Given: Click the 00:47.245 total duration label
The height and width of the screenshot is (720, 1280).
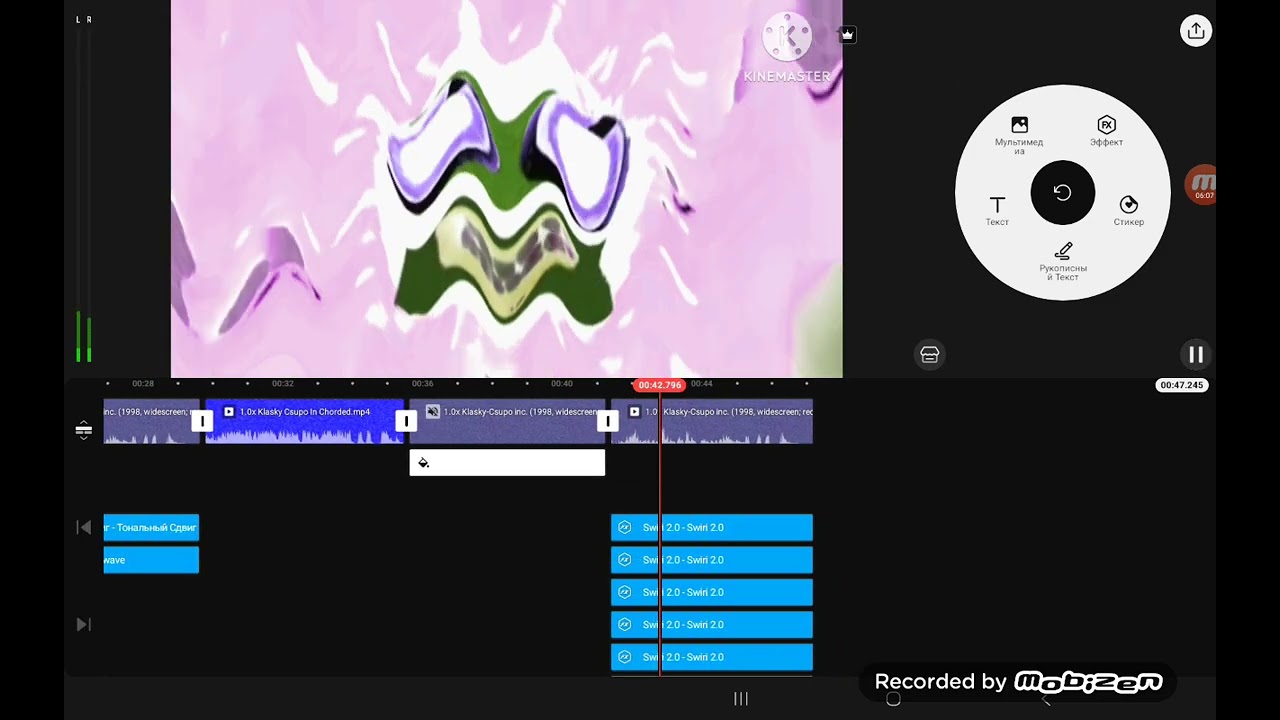Looking at the screenshot, I should click(x=1181, y=385).
